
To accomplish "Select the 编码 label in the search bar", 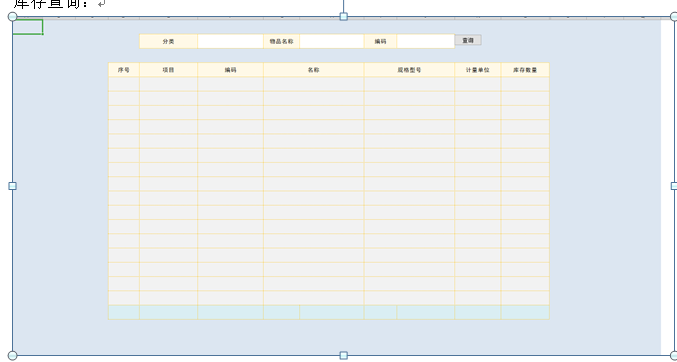I will (380, 41).
